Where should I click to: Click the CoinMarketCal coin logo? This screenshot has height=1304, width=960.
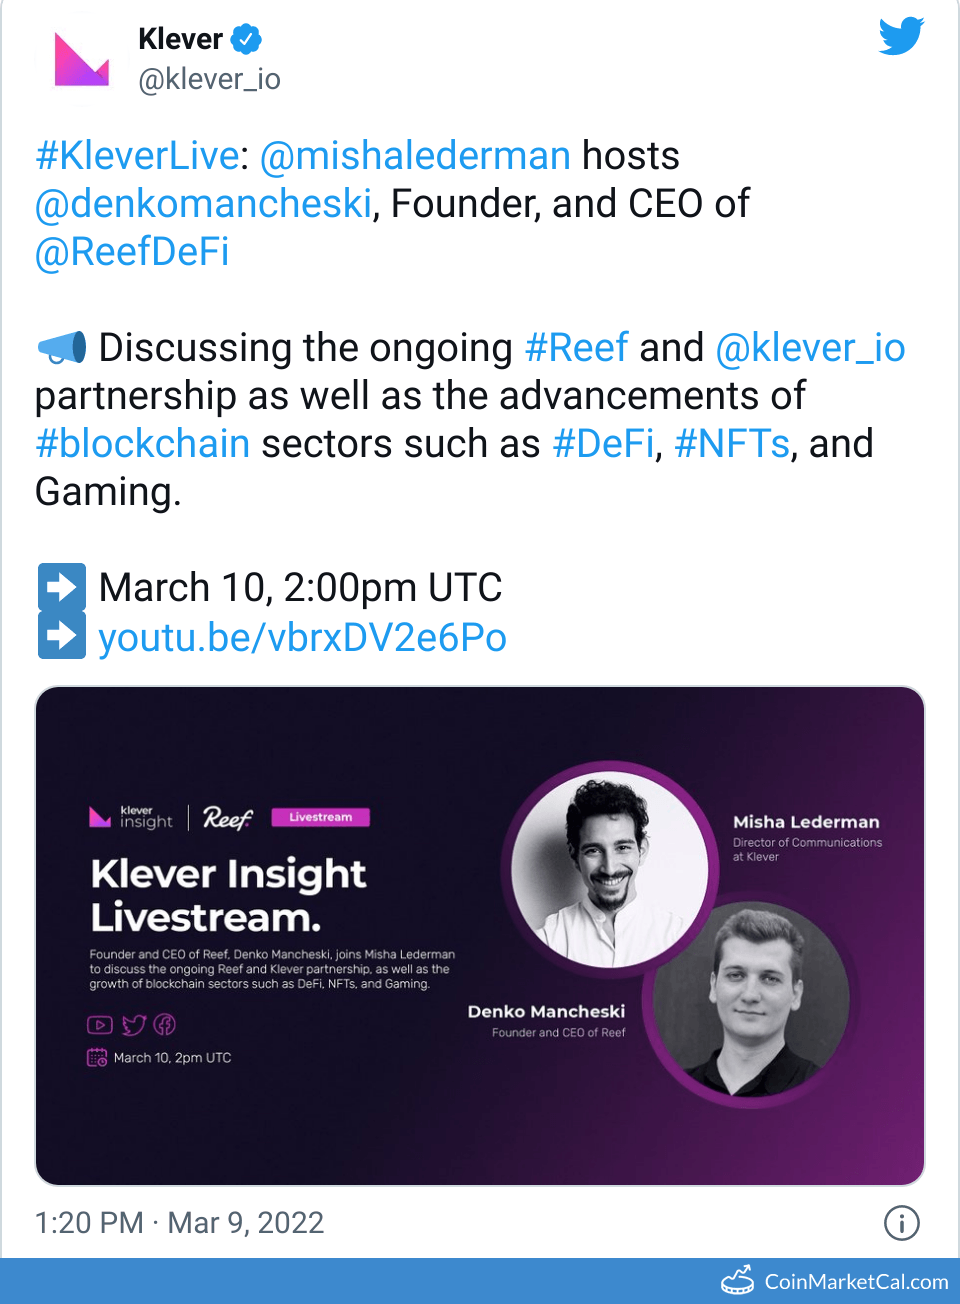click(x=738, y=1279)
